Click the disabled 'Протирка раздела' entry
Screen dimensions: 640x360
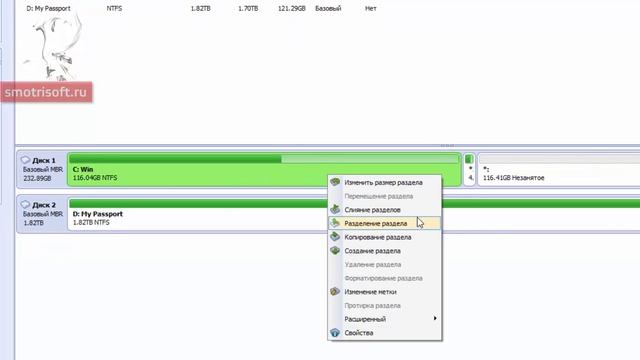[x=384, y=306]
